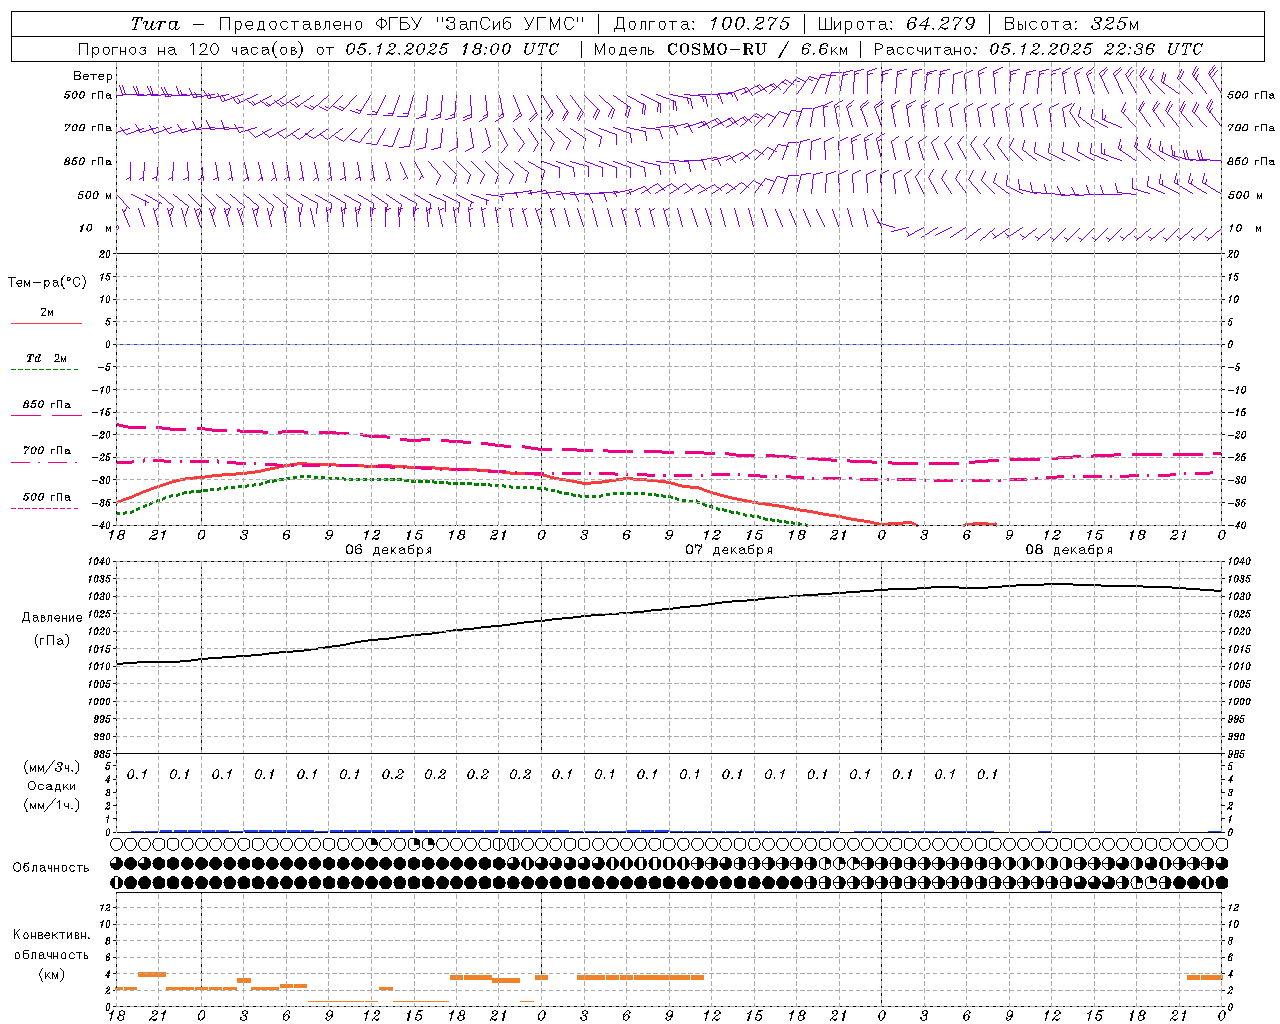Click the "700 гПа" entry in temperature legend
This screenshot has width=1280, height=1024.
47,451
